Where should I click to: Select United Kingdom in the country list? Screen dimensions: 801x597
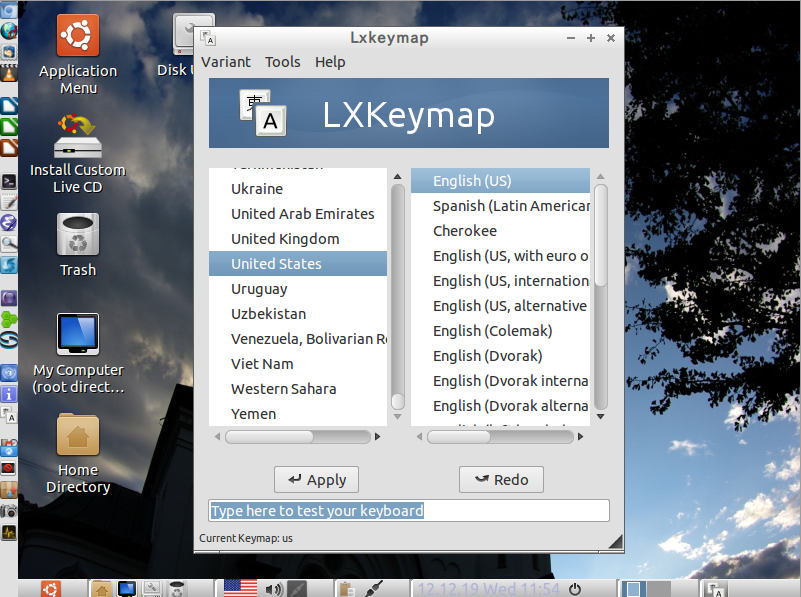pyautogui.click(x=298, y=238)
